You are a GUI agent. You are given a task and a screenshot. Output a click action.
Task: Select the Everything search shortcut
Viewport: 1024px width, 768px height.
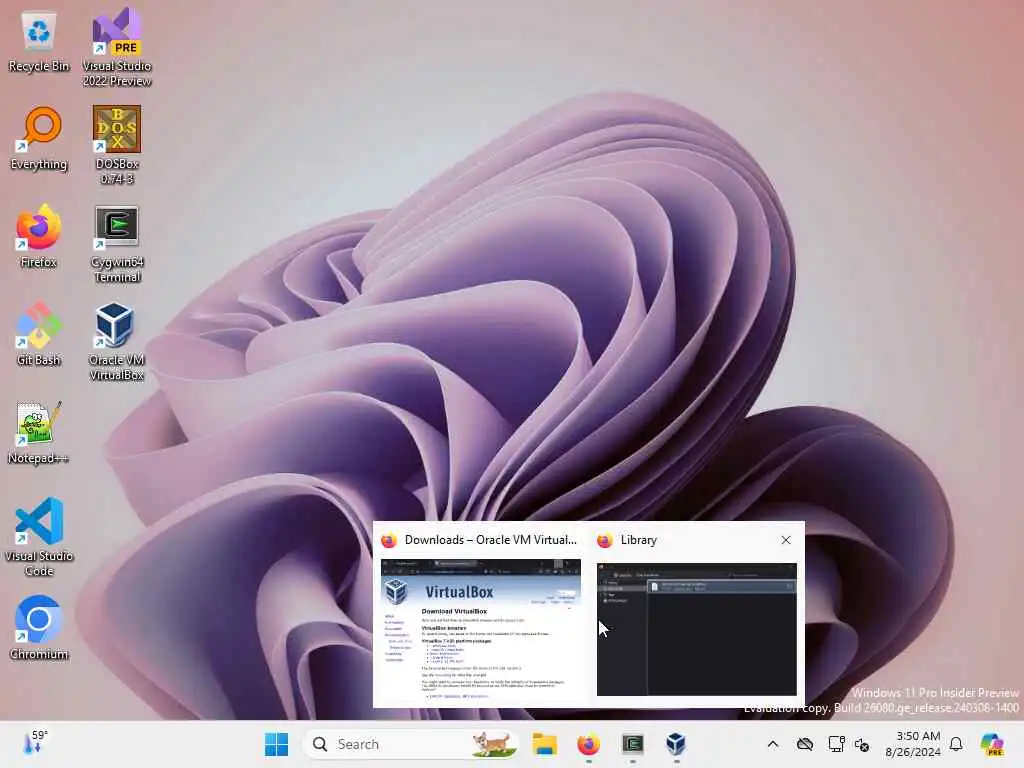[x=39, y=139]
